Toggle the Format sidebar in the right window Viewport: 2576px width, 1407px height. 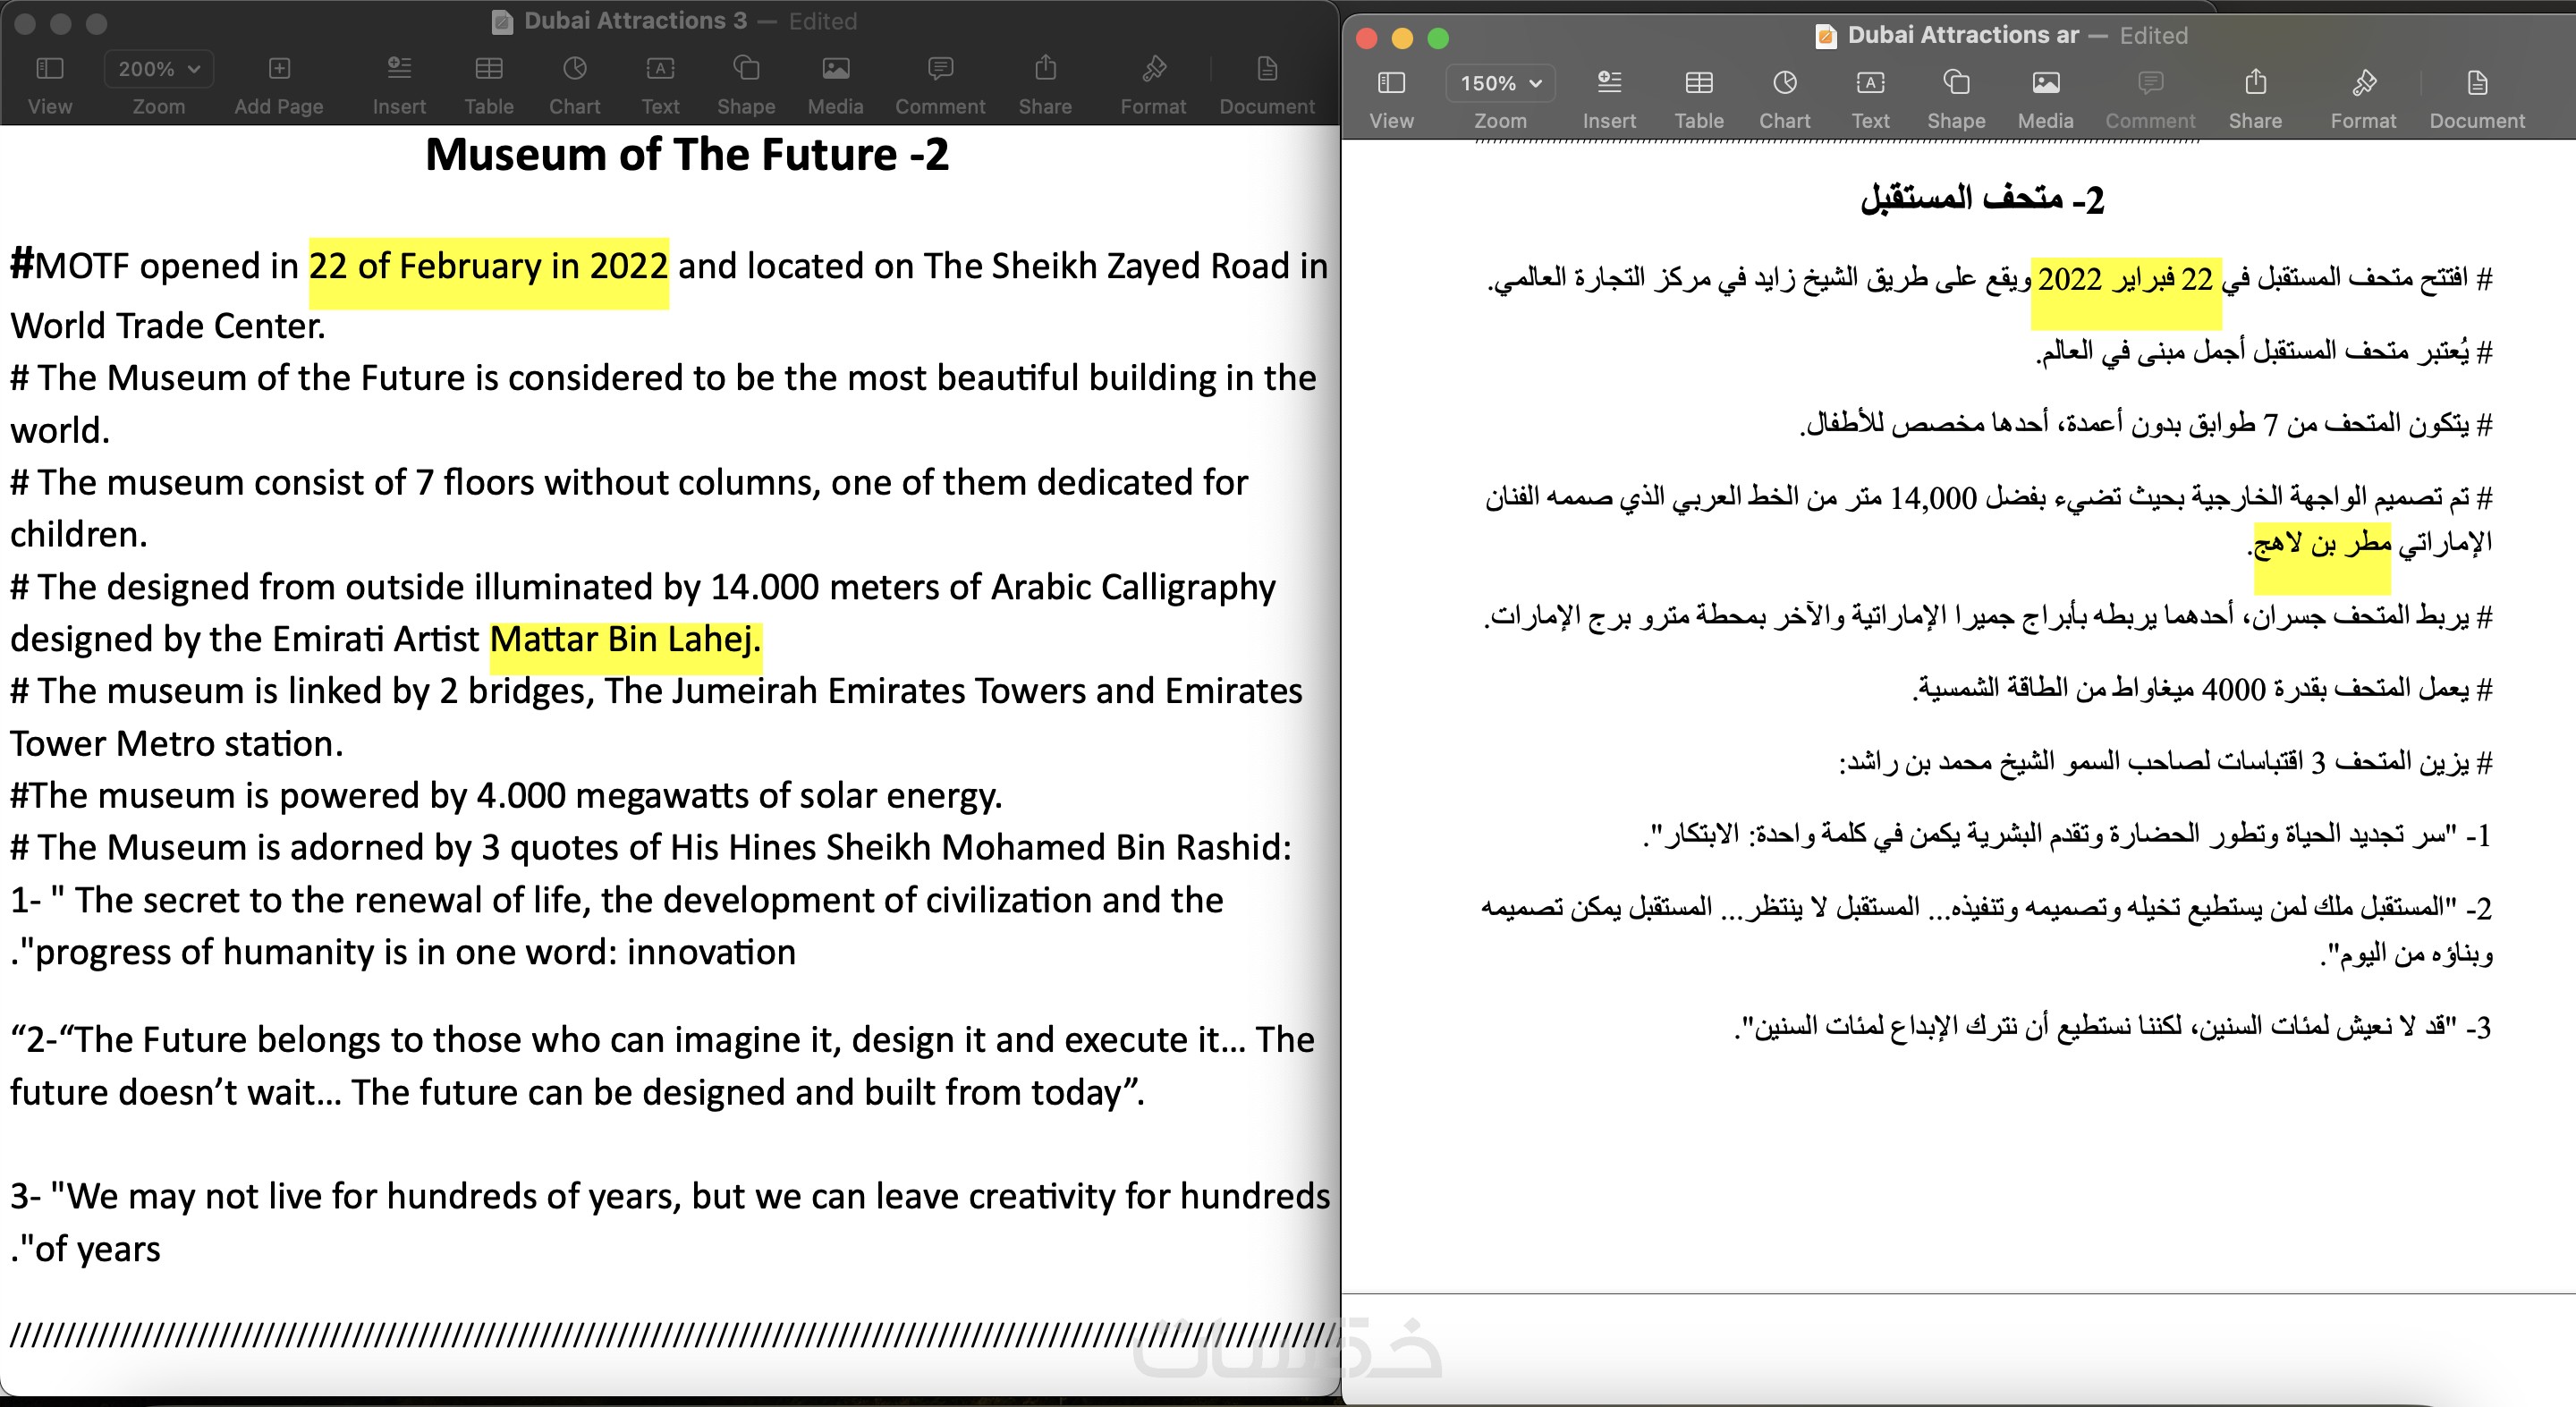pyautogui.click(x=2364, y=83)
